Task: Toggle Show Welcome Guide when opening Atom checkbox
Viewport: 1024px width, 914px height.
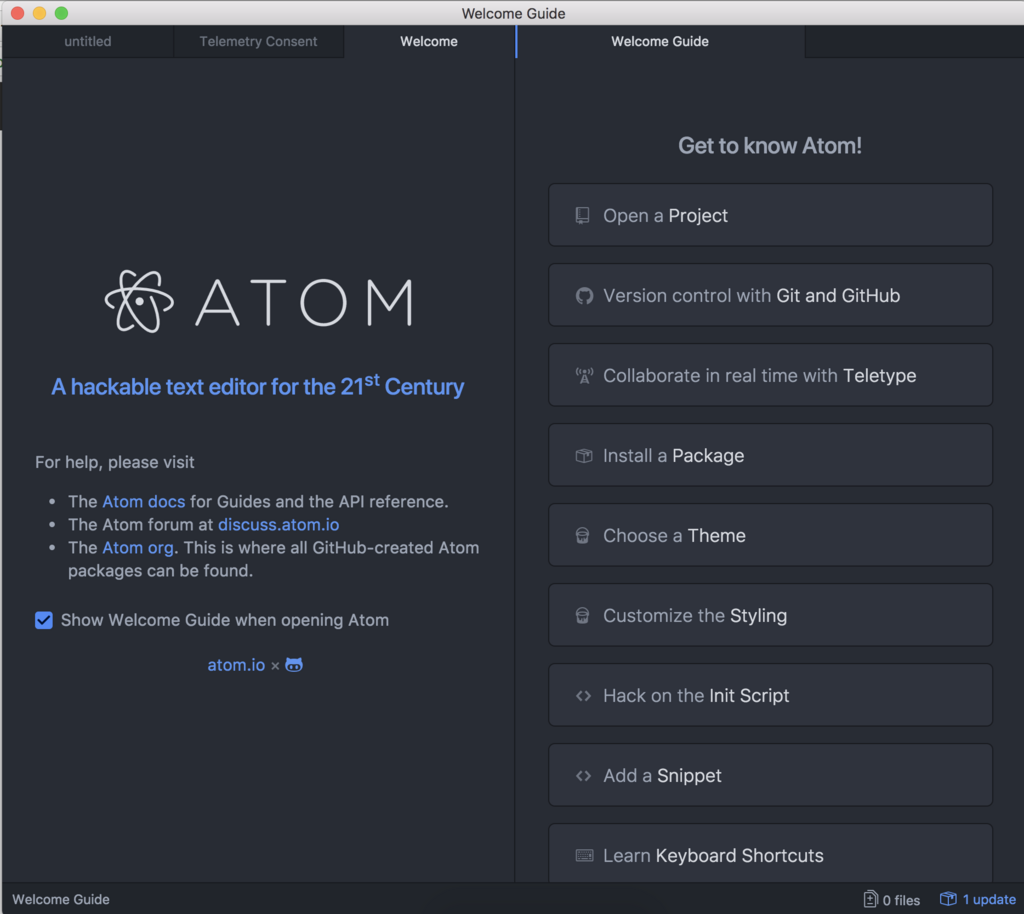Action: click(x=44, y=620)
